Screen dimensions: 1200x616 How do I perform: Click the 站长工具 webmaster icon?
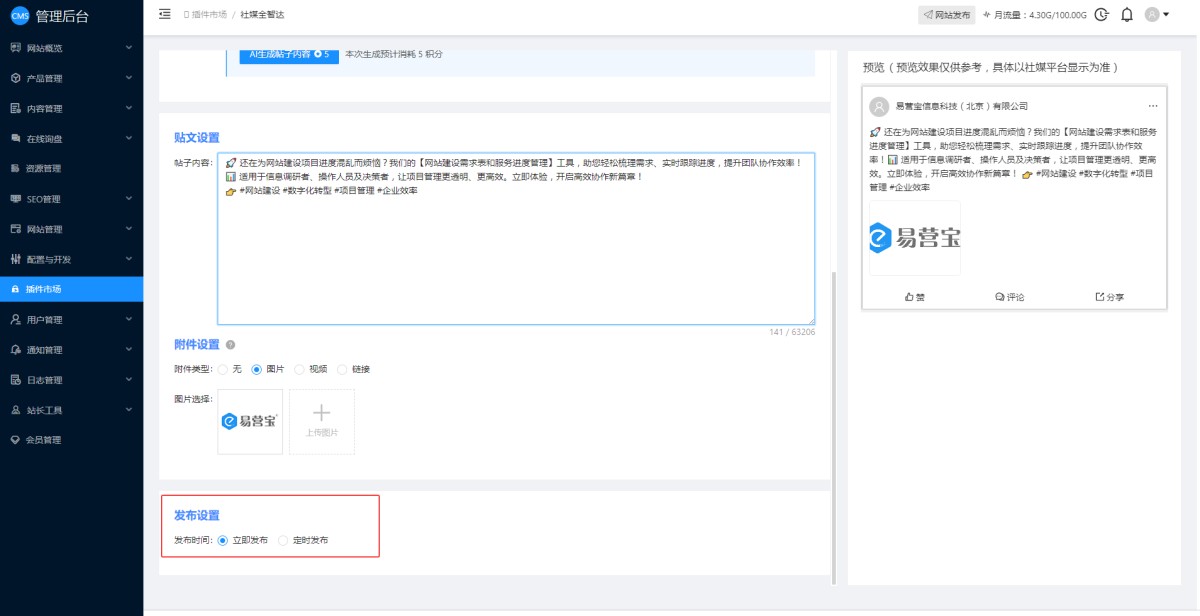(16, 410)
